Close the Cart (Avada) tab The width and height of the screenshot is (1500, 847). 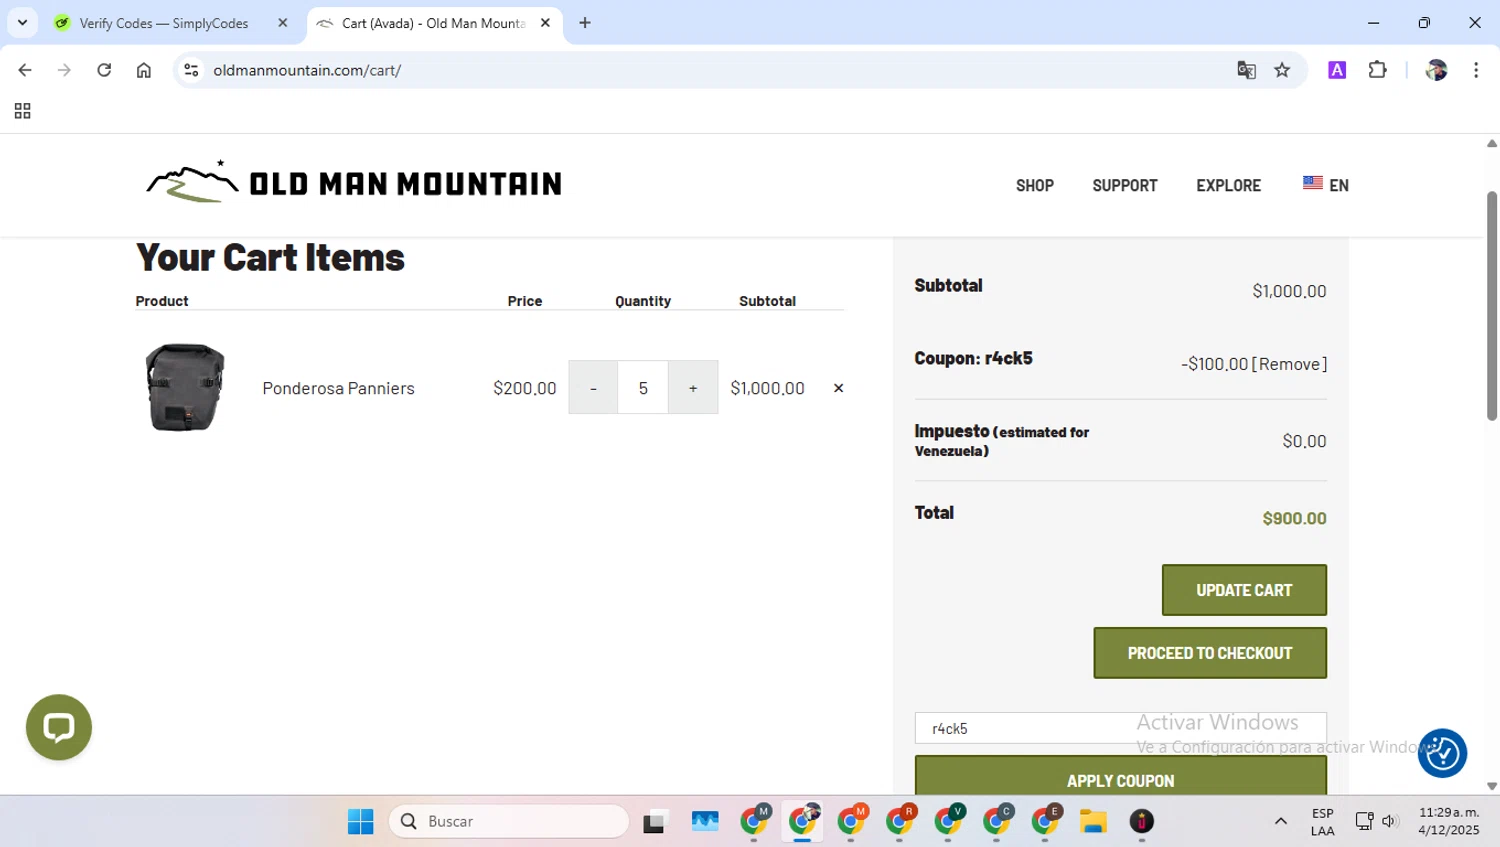(x=545, y=23)
